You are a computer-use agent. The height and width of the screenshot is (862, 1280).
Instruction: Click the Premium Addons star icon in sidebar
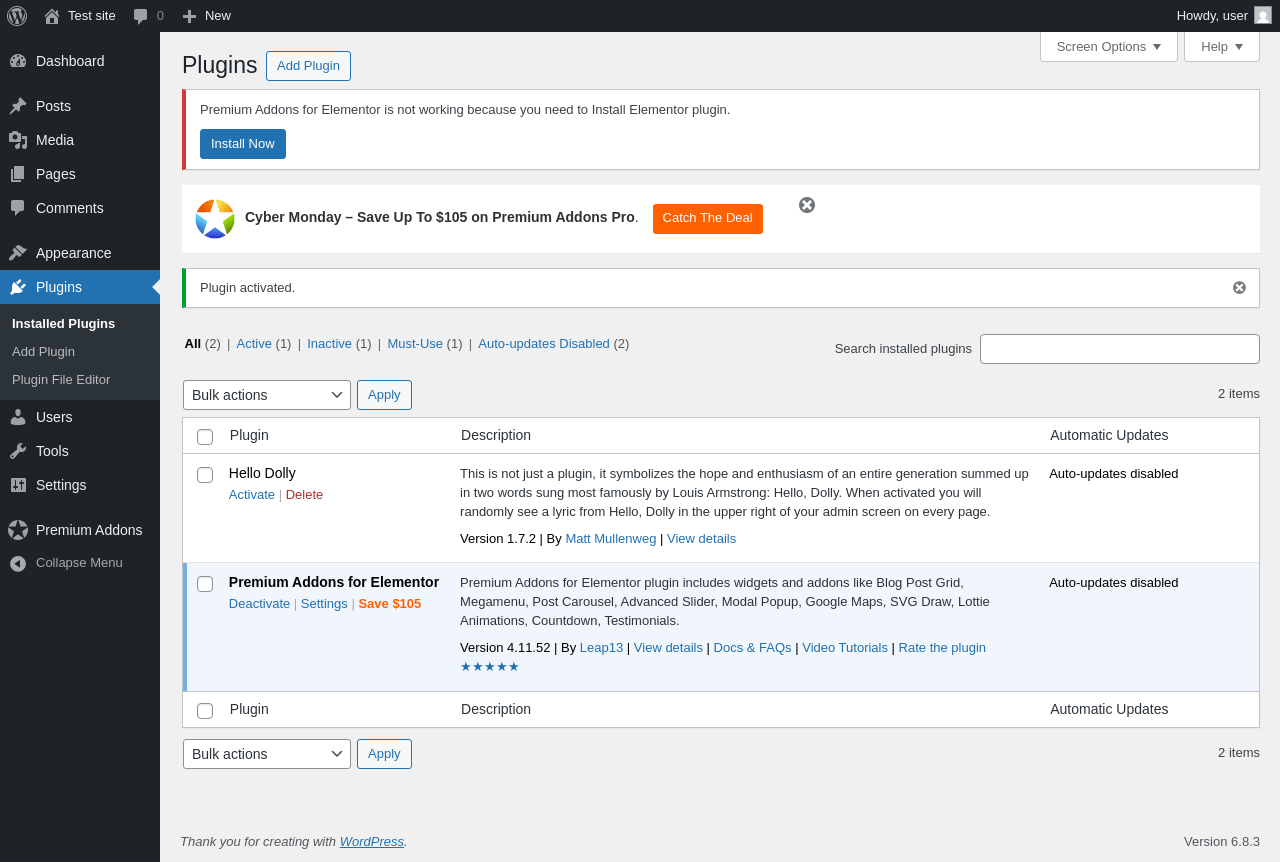(x=18, y=530)
